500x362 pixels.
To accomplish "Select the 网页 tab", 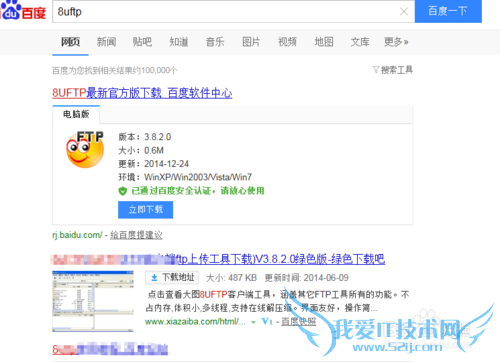I will coord(70,42).
